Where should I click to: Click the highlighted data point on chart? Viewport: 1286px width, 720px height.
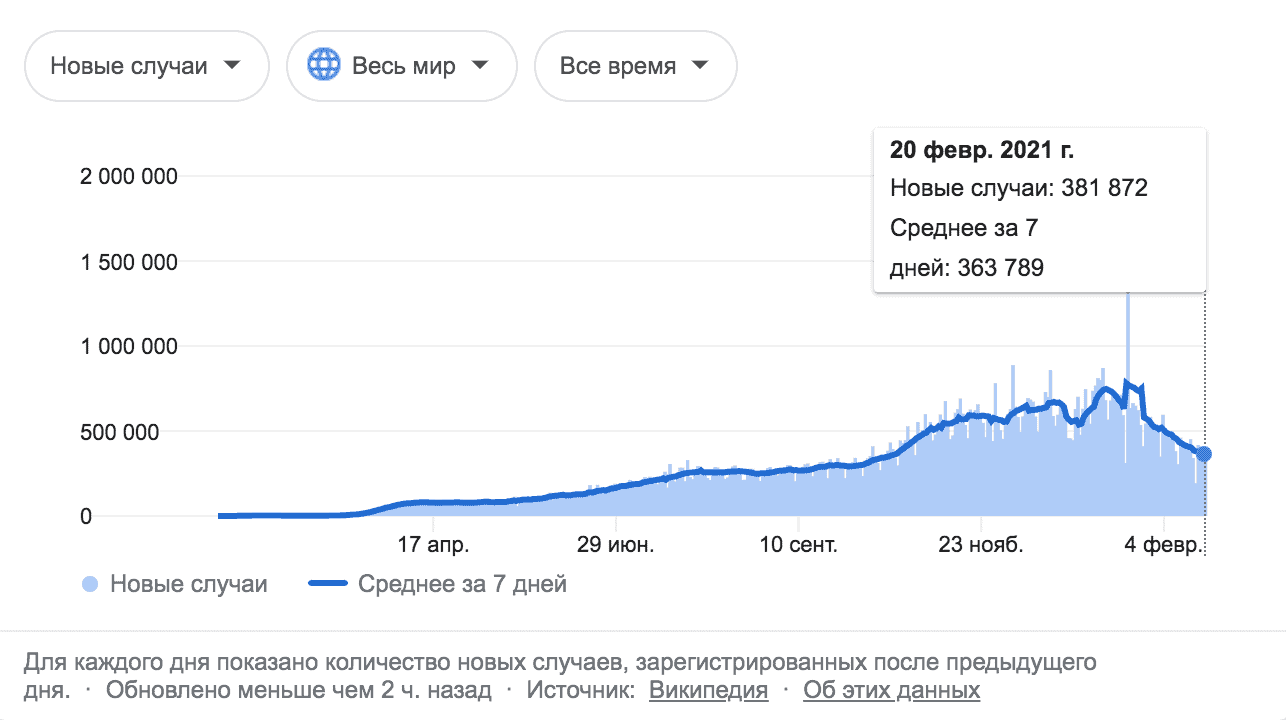tap(1204, 454)
